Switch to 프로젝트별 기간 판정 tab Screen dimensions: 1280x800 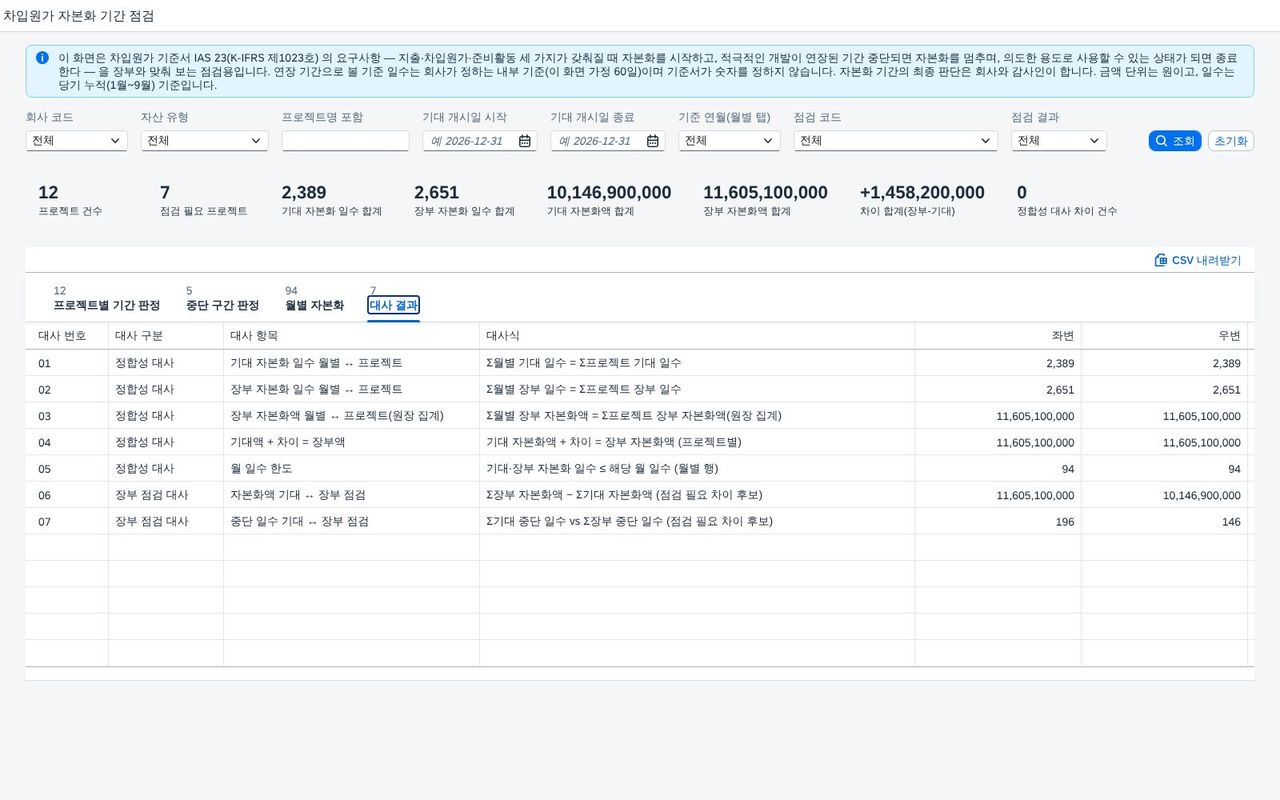coord(106,305)
